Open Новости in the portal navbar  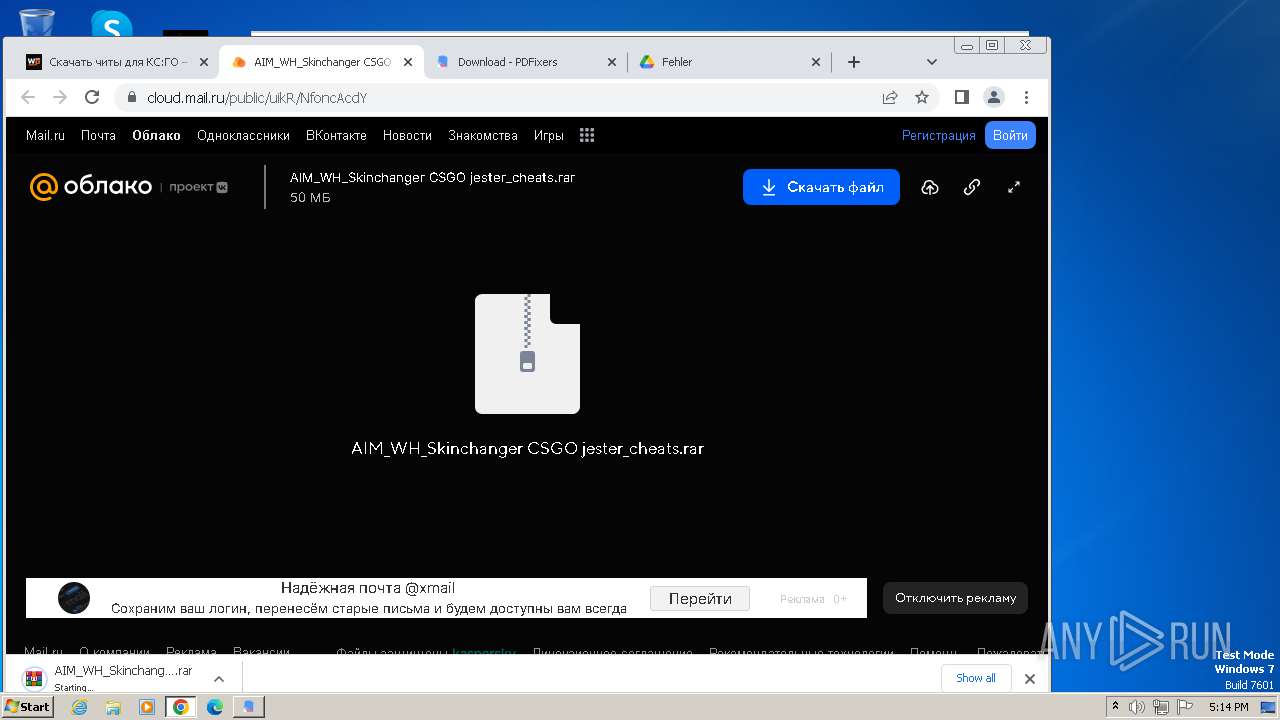(x=407, y=135)
